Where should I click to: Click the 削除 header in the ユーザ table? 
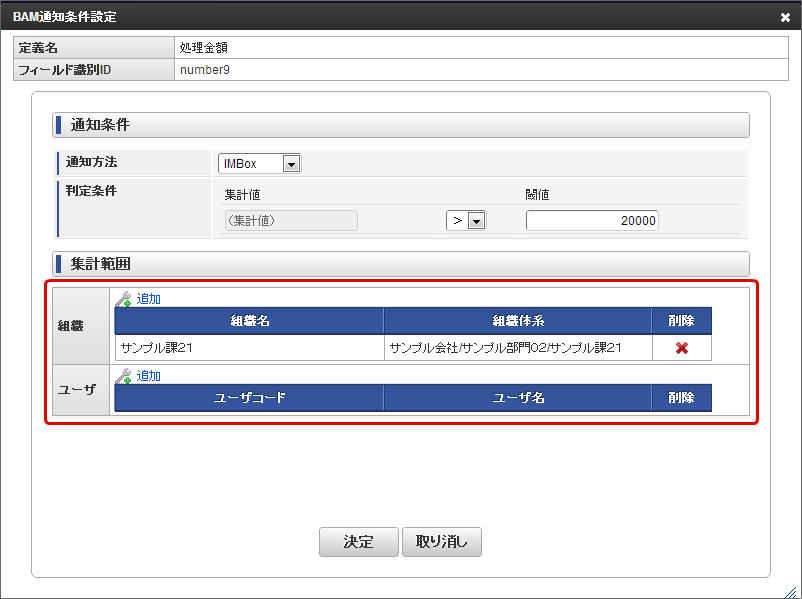click(x=681, y=397)
